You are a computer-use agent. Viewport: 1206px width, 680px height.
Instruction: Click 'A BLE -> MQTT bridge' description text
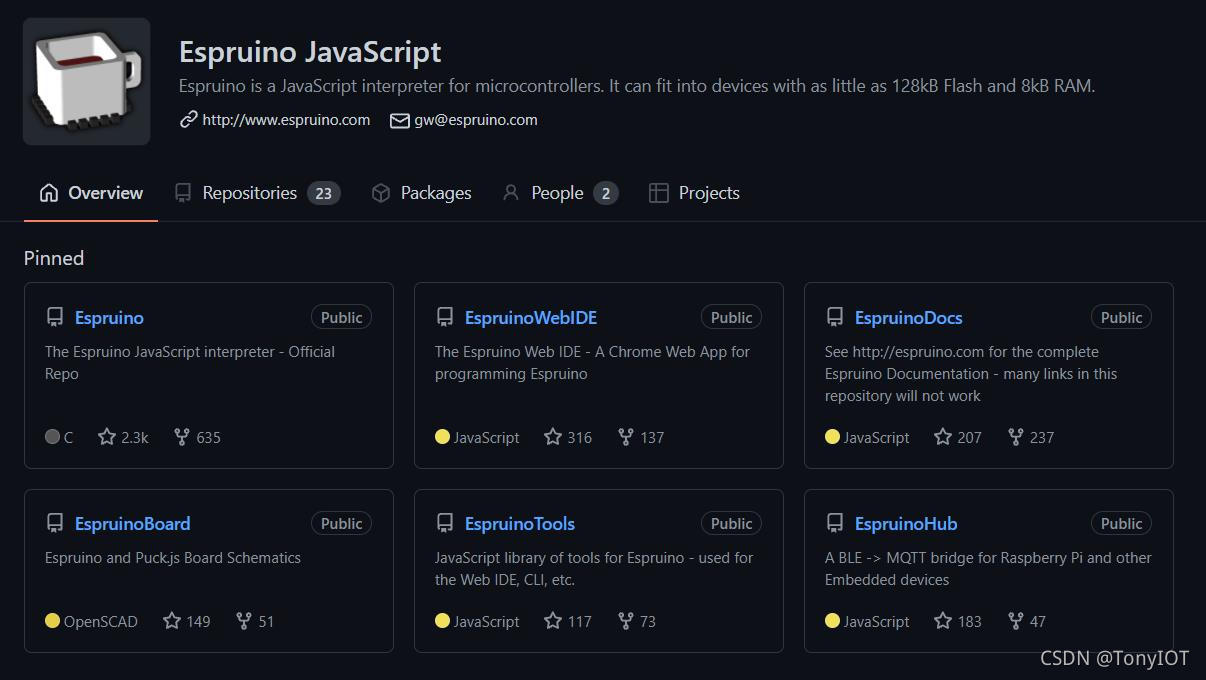point(988,569)
